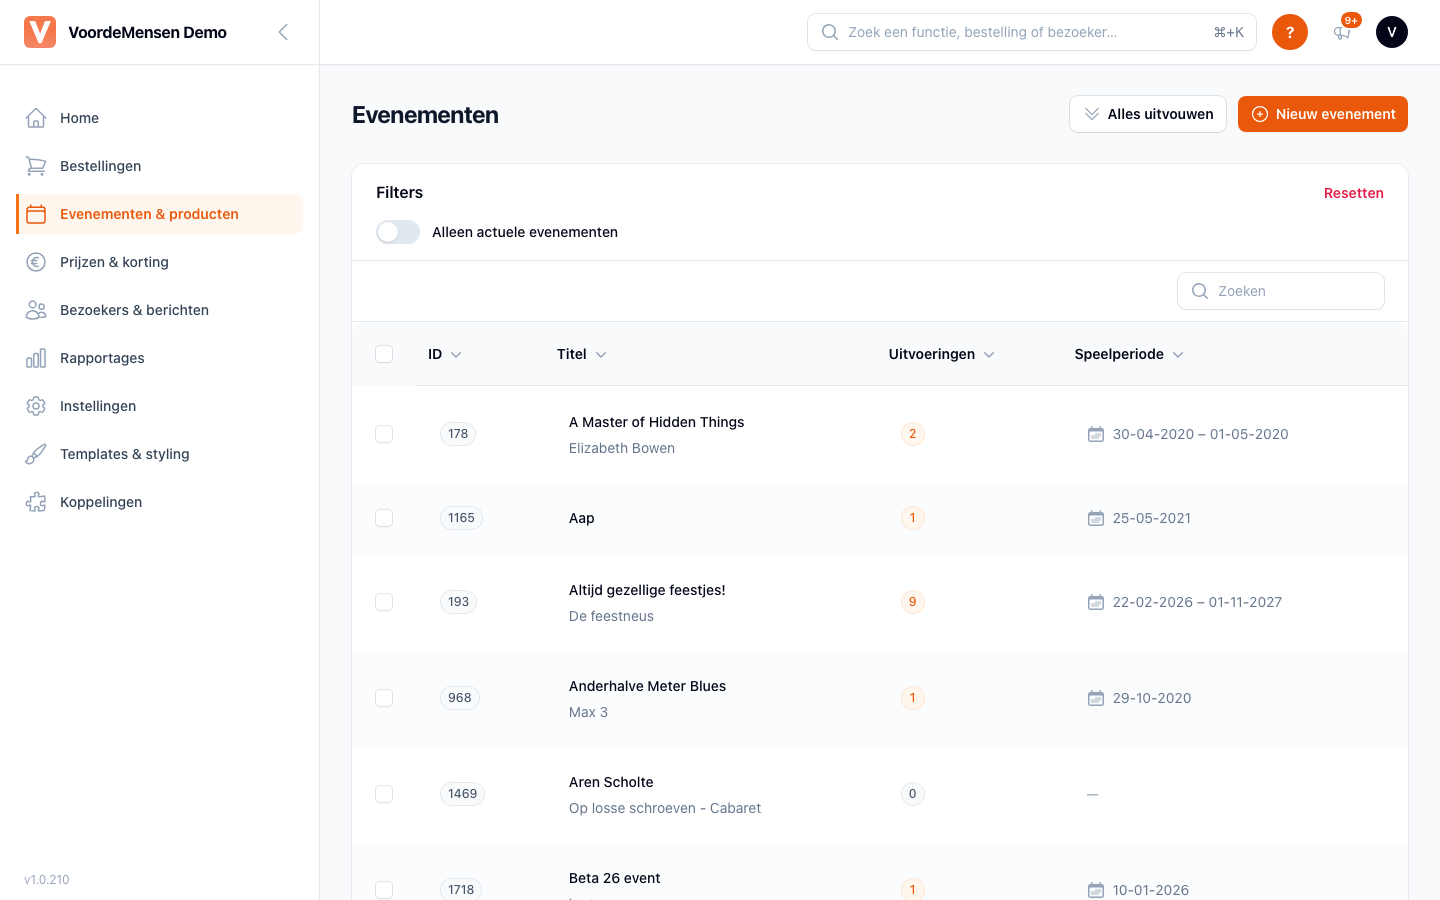Open the orange help question mark button
1440x900 pixels.
[1290, 32]
